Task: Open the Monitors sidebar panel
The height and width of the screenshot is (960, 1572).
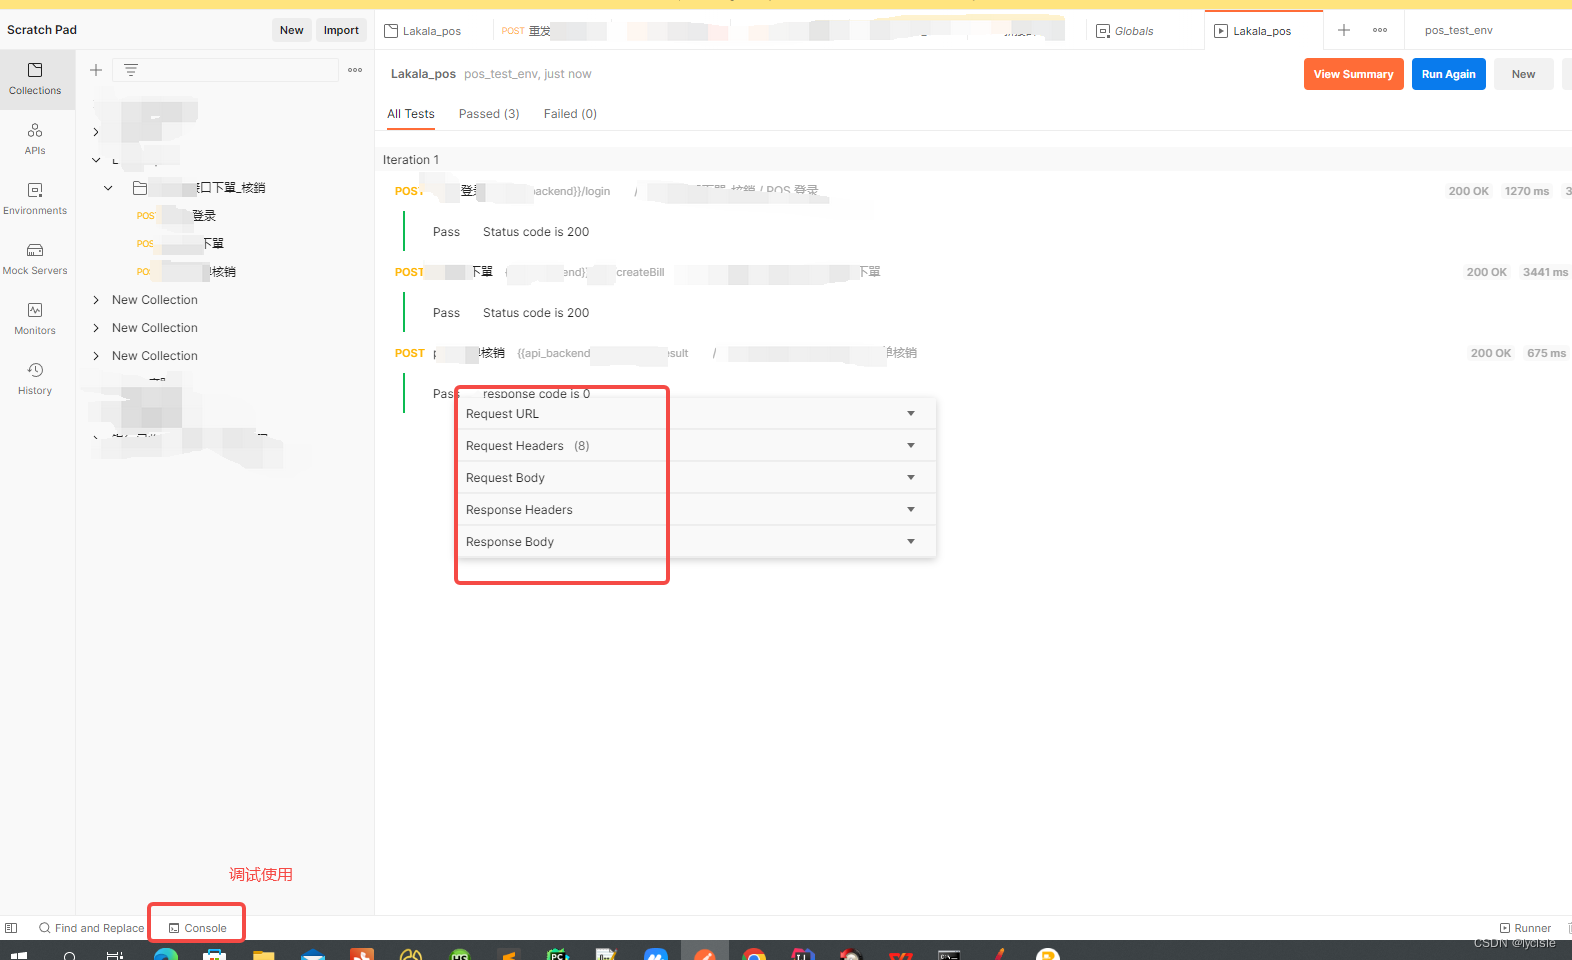Action: click(x=35, y=319)
